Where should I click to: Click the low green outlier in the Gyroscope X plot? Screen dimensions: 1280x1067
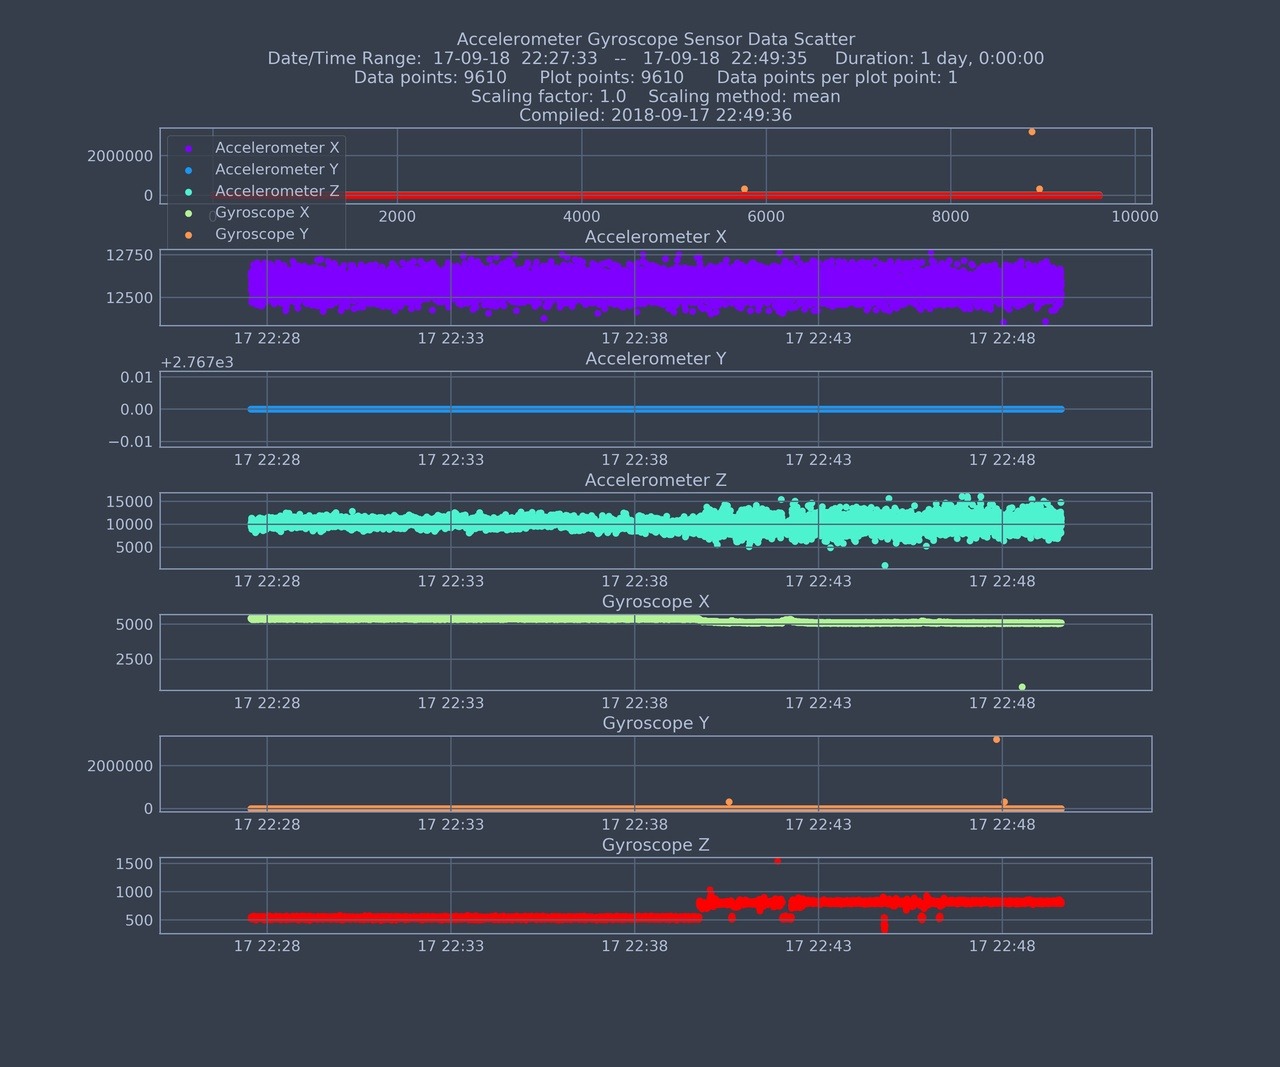pyautogui.click(x=1022, y=687)
